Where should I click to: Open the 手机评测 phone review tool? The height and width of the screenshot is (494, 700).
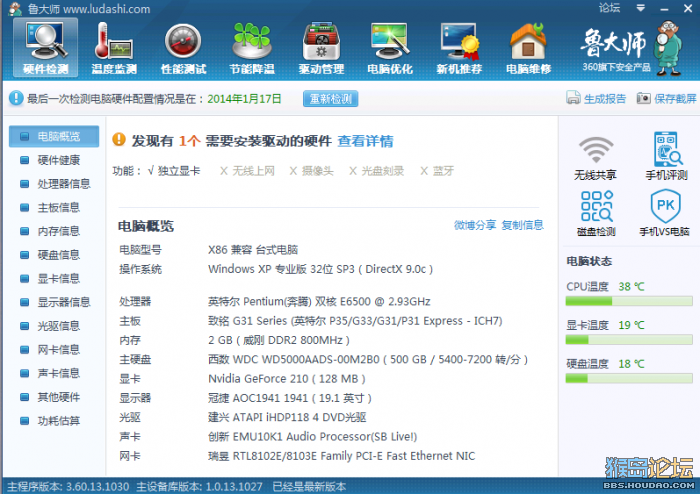(x=666, y=157)
